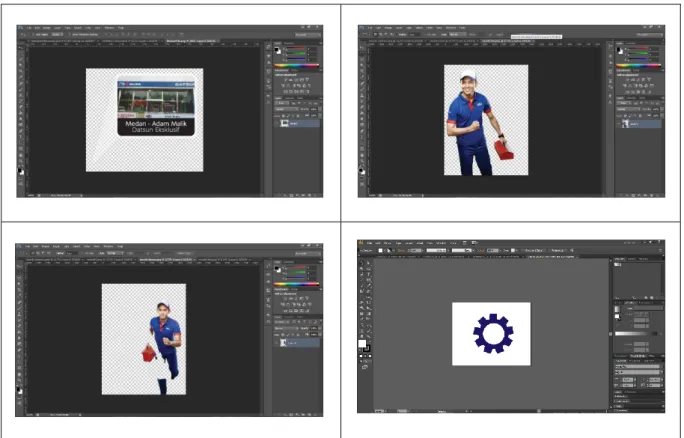Image resolution: width=684 pixels, height=438 pixels.
Task: Click the Preferences button in Illustrator's control bar
Action: coord(558,250)
